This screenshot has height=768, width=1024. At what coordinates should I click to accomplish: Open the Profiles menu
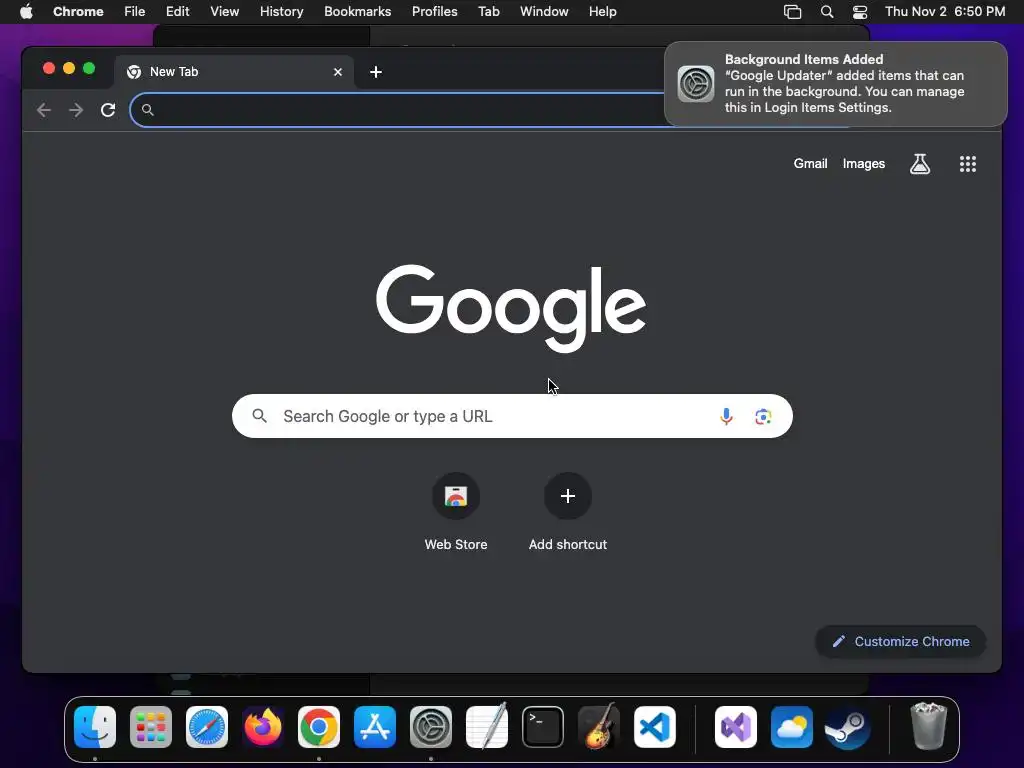click(x=434, y=12)
